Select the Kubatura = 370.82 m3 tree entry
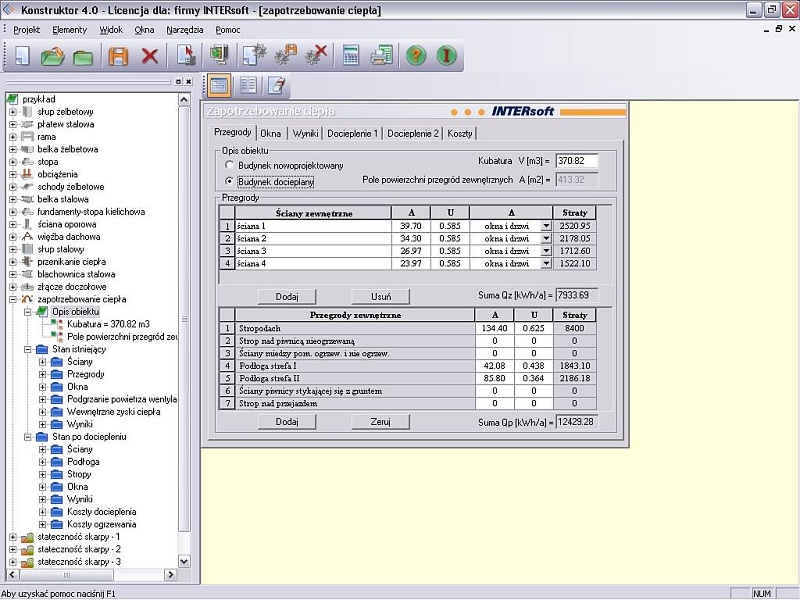 click(108, 324)
